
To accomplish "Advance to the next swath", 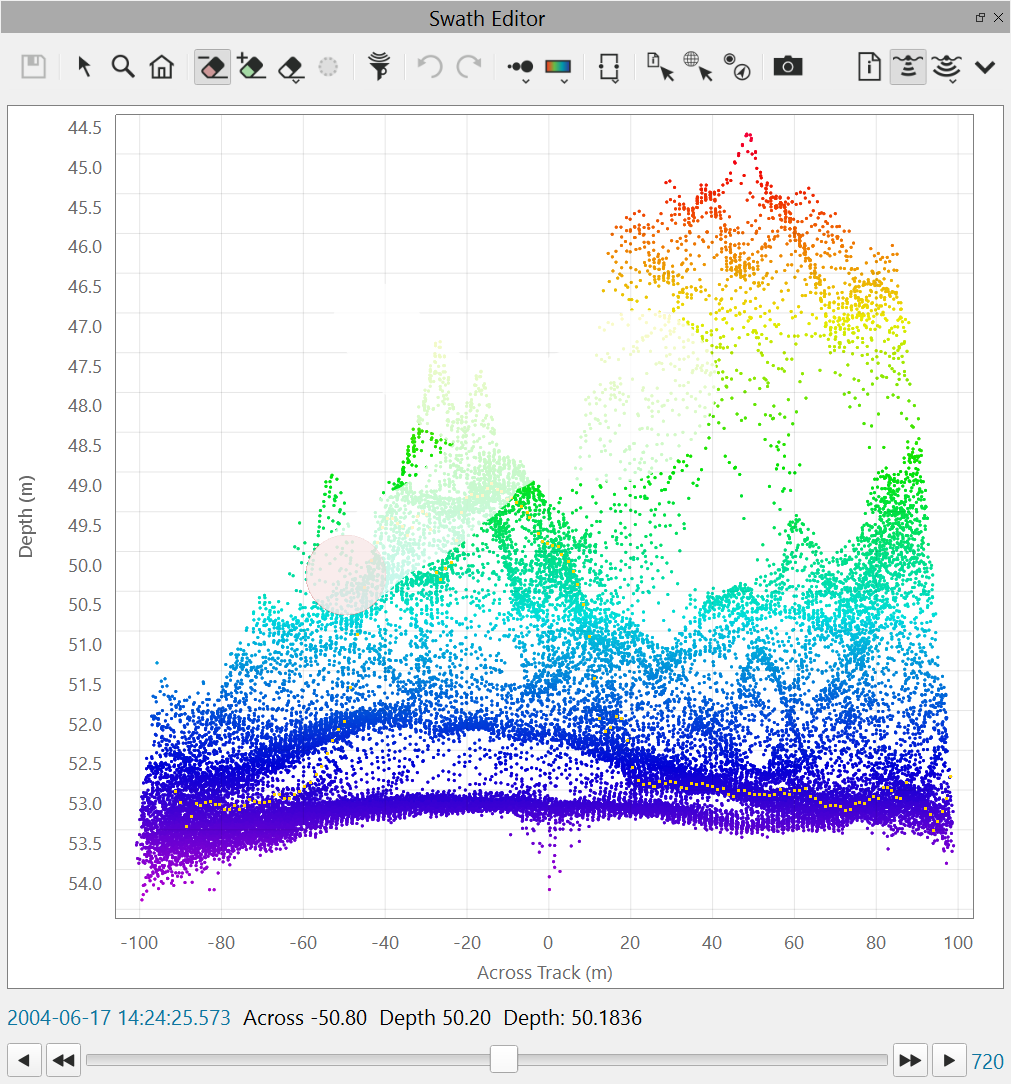I will pyautogui.click(x=949, y=1060).
